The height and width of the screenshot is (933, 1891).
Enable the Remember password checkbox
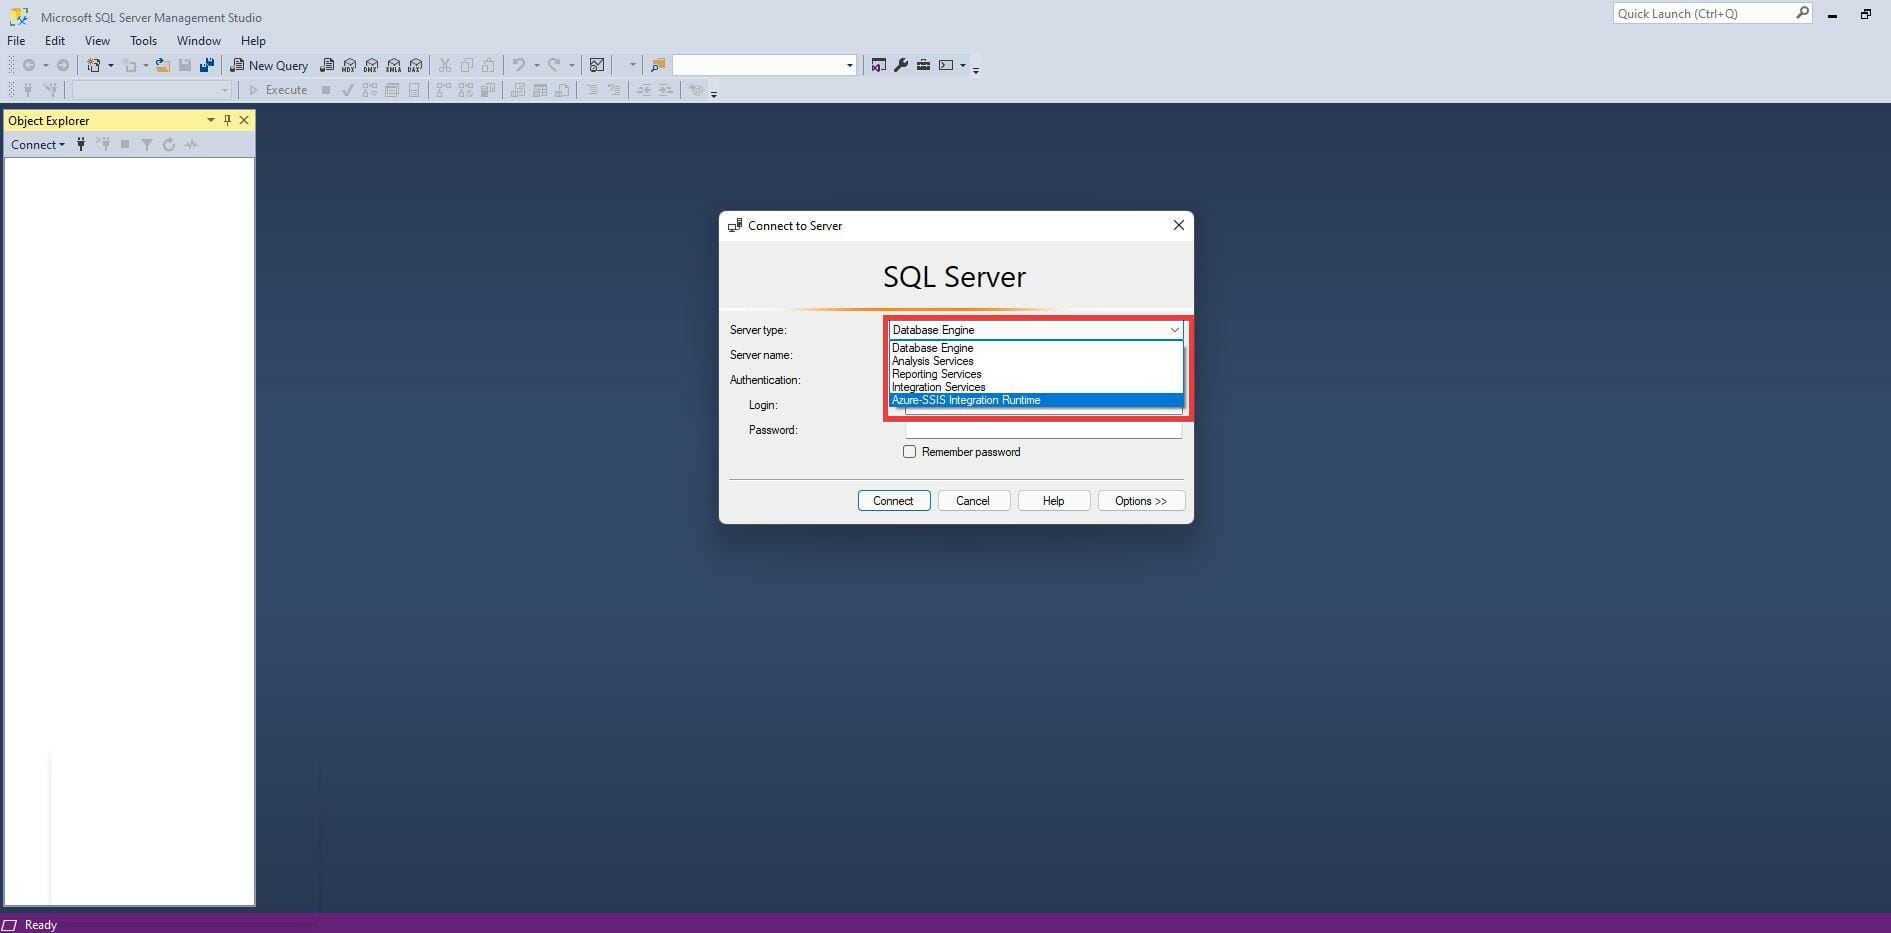click(909, 451)
